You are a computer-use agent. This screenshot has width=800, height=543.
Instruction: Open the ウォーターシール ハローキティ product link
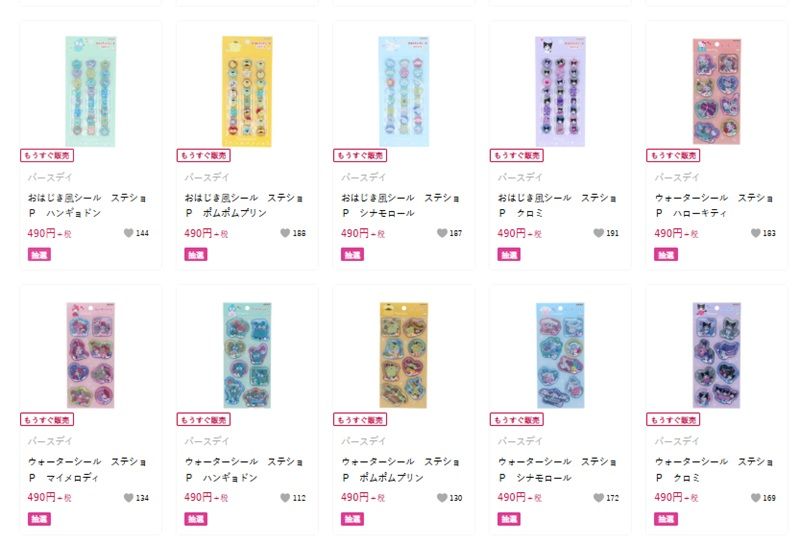point(714,205)
